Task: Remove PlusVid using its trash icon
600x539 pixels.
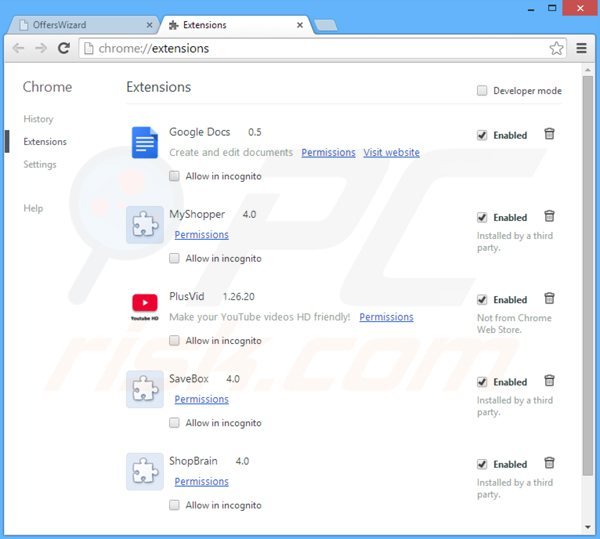Action: 549,298
